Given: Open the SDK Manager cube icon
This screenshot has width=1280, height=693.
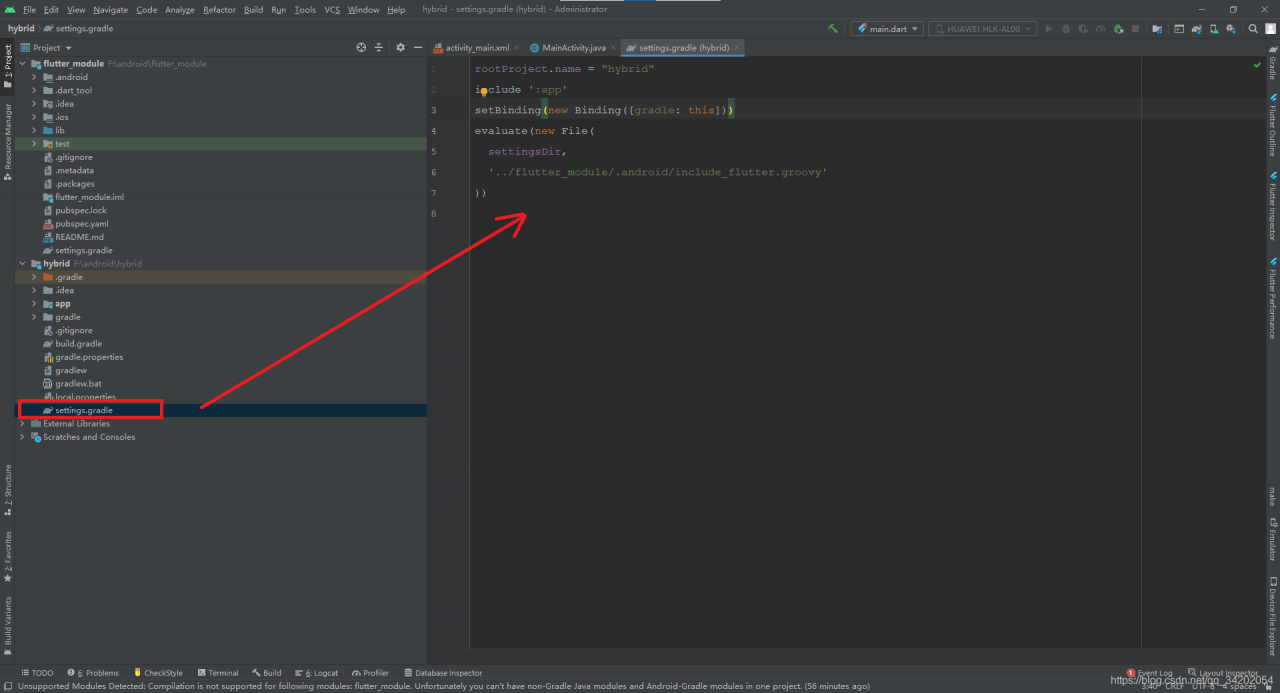Looking at the screenshot, I should [x=1232, y=29].
